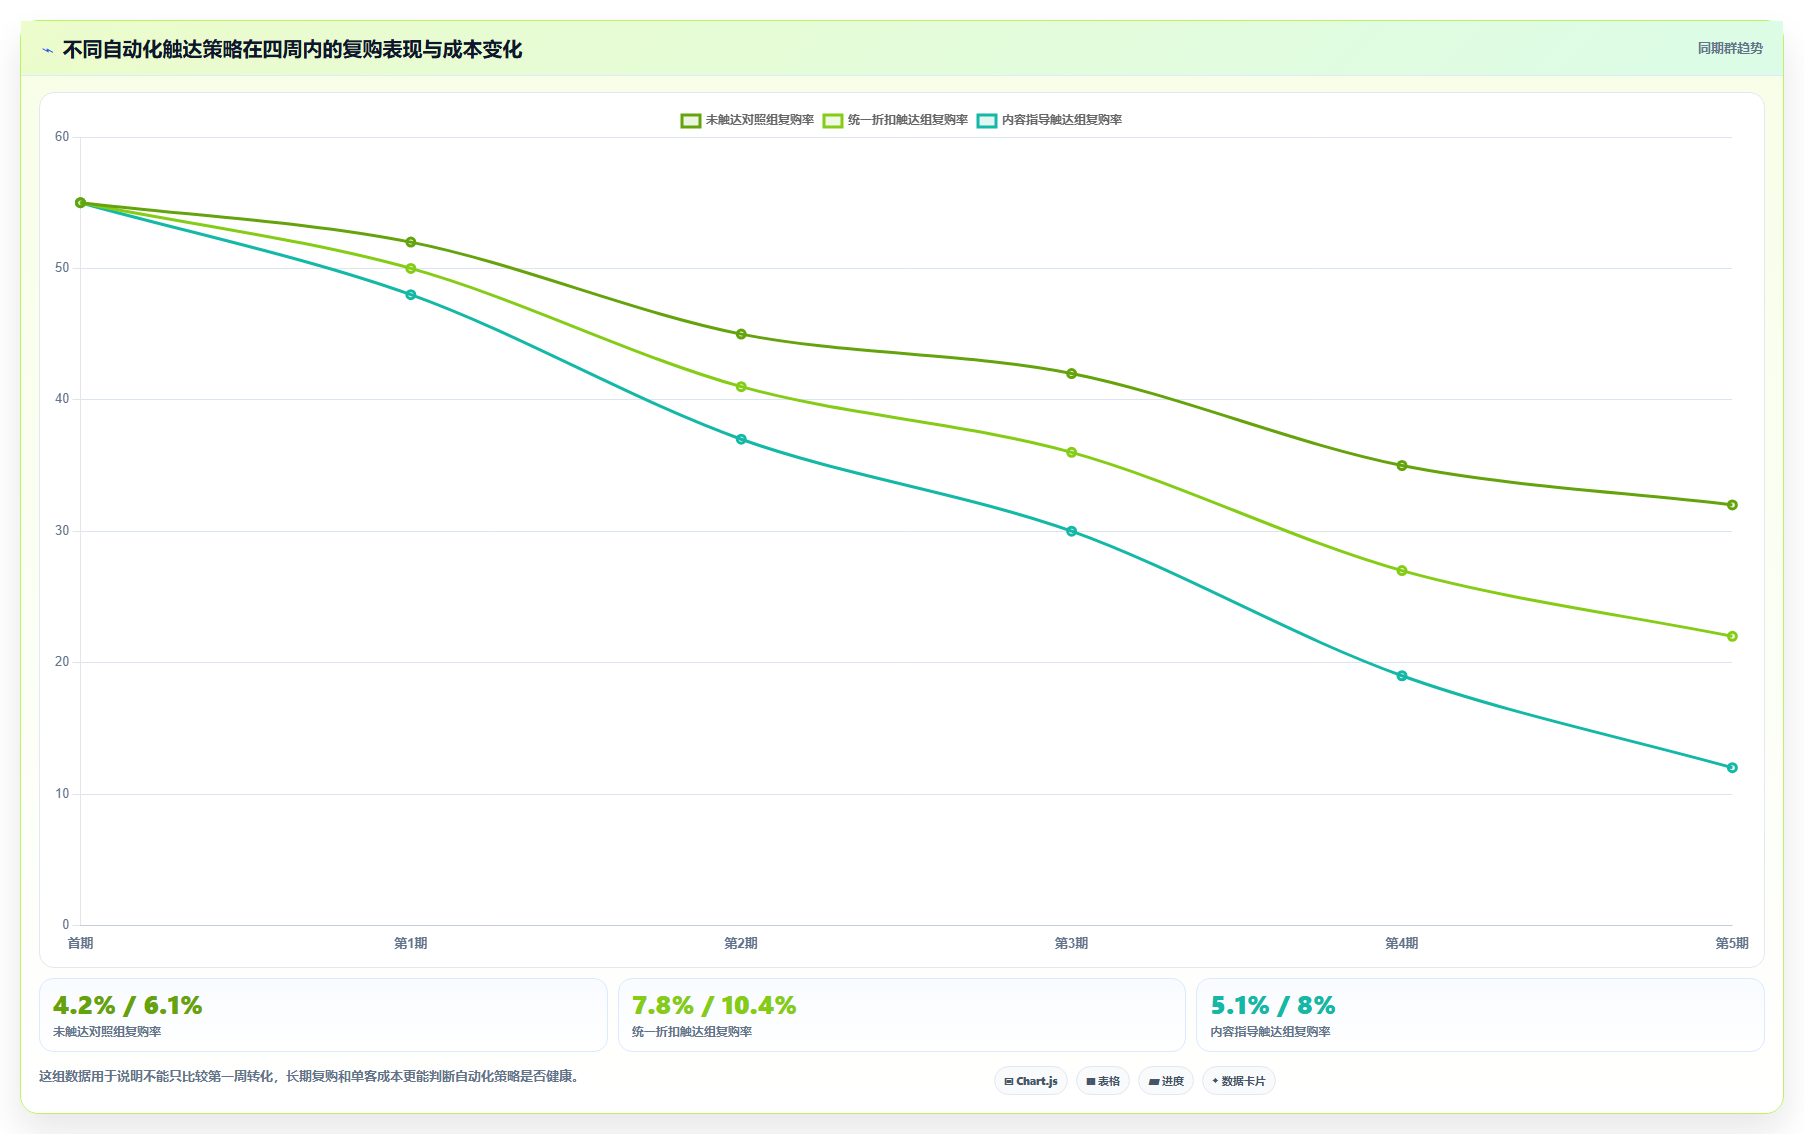The image size is (1804, 1134).
Task: Click the 内容指导触达组 data point at 第5期
Action: tap(1732, 768)
